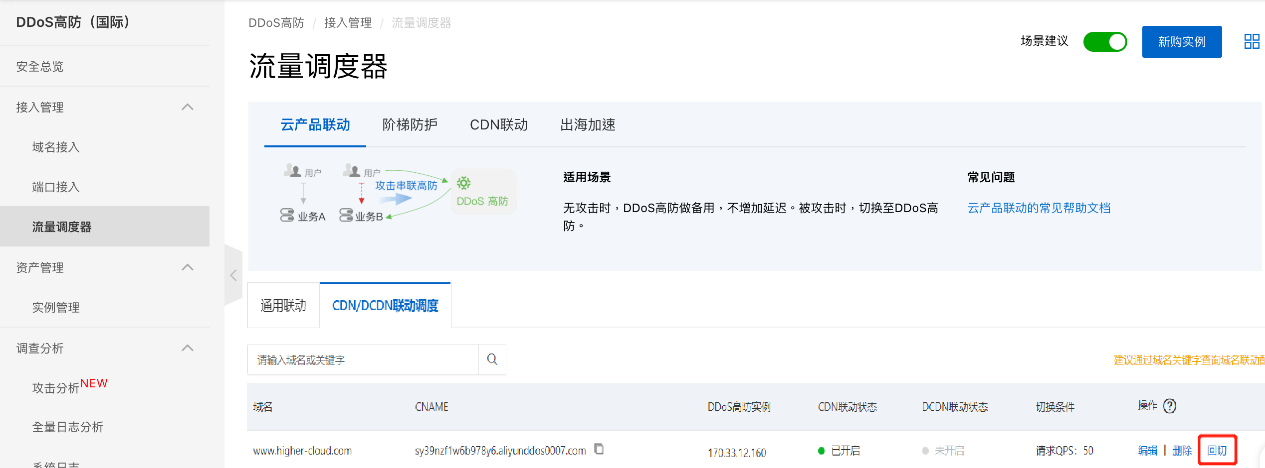Click the green DDoS高防 diagram icon
The height and width of the screenshot is (468, 1265).
(x=464, y=183)
